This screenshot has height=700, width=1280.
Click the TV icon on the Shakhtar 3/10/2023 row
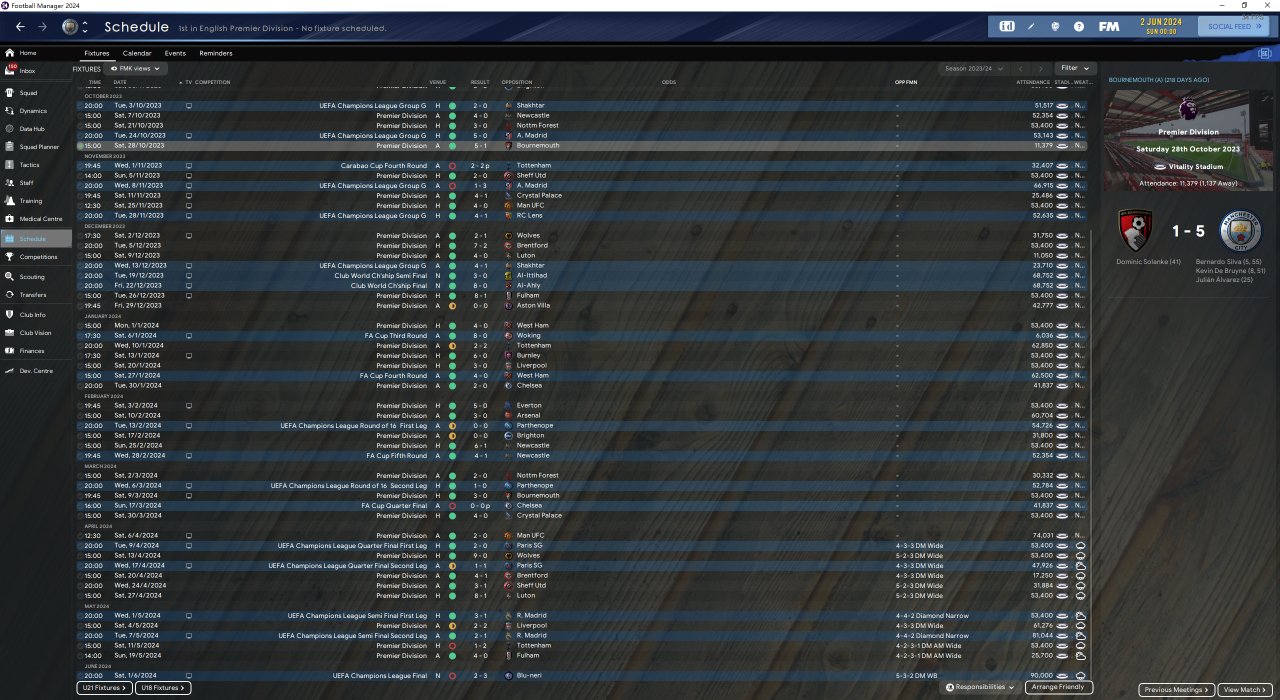[x=189, y=105]
